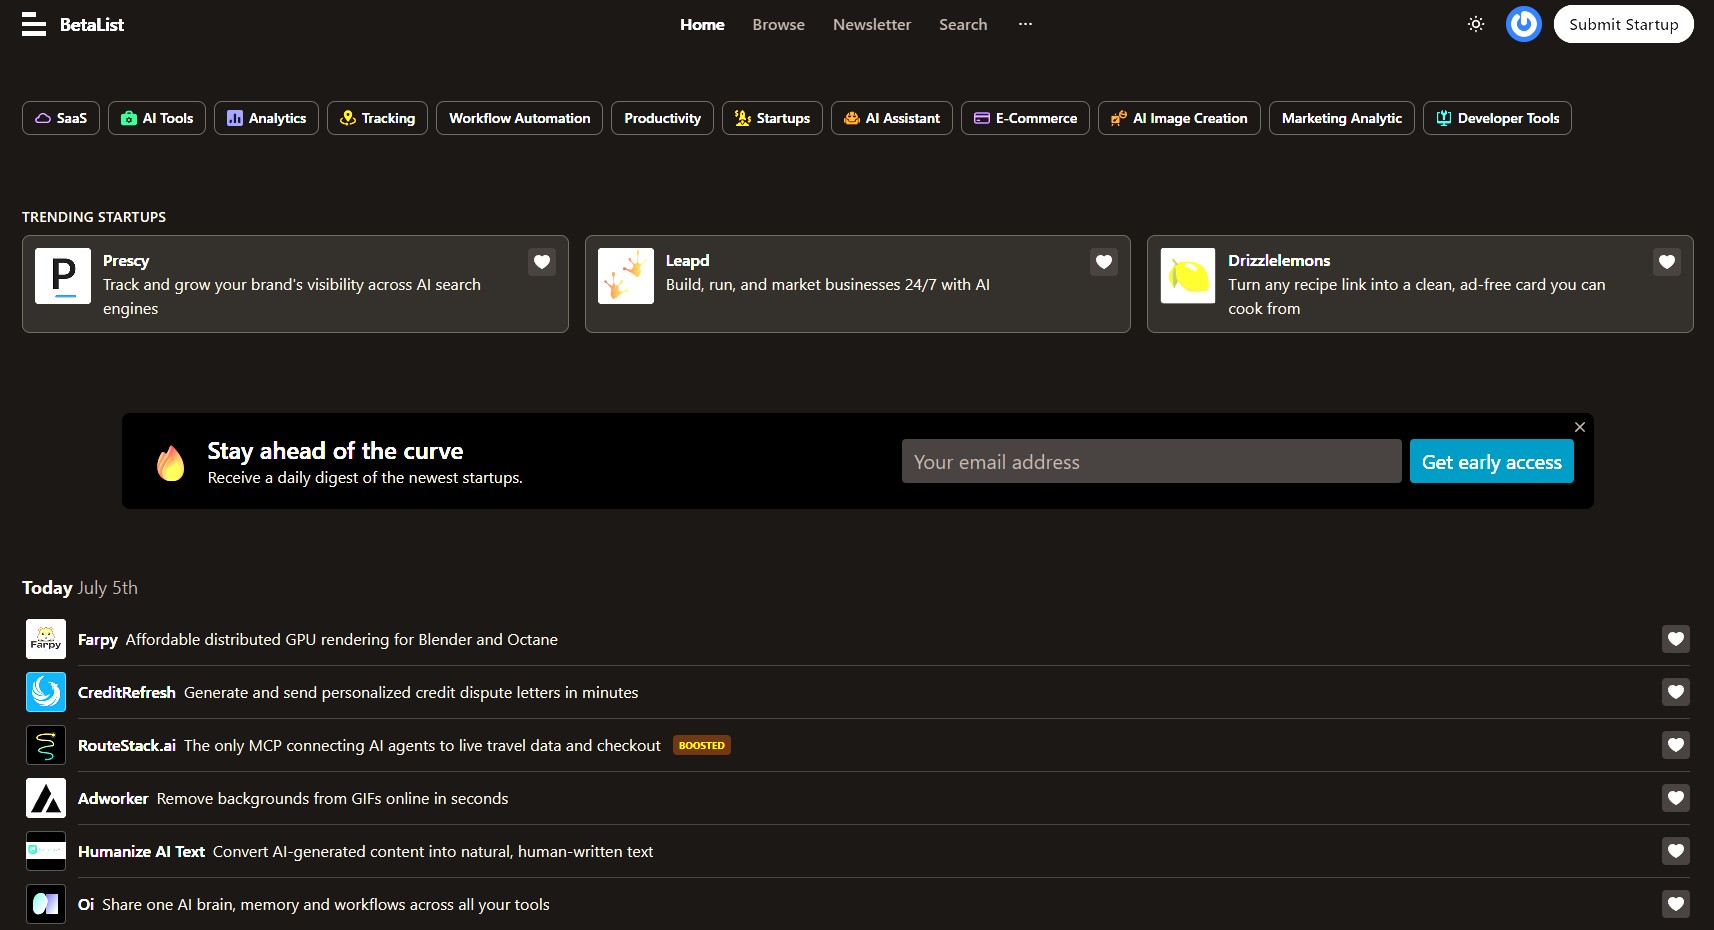Select the Developer Tools tag
The height and width of the screenshot is (930, 1714).
point(1497,118)
